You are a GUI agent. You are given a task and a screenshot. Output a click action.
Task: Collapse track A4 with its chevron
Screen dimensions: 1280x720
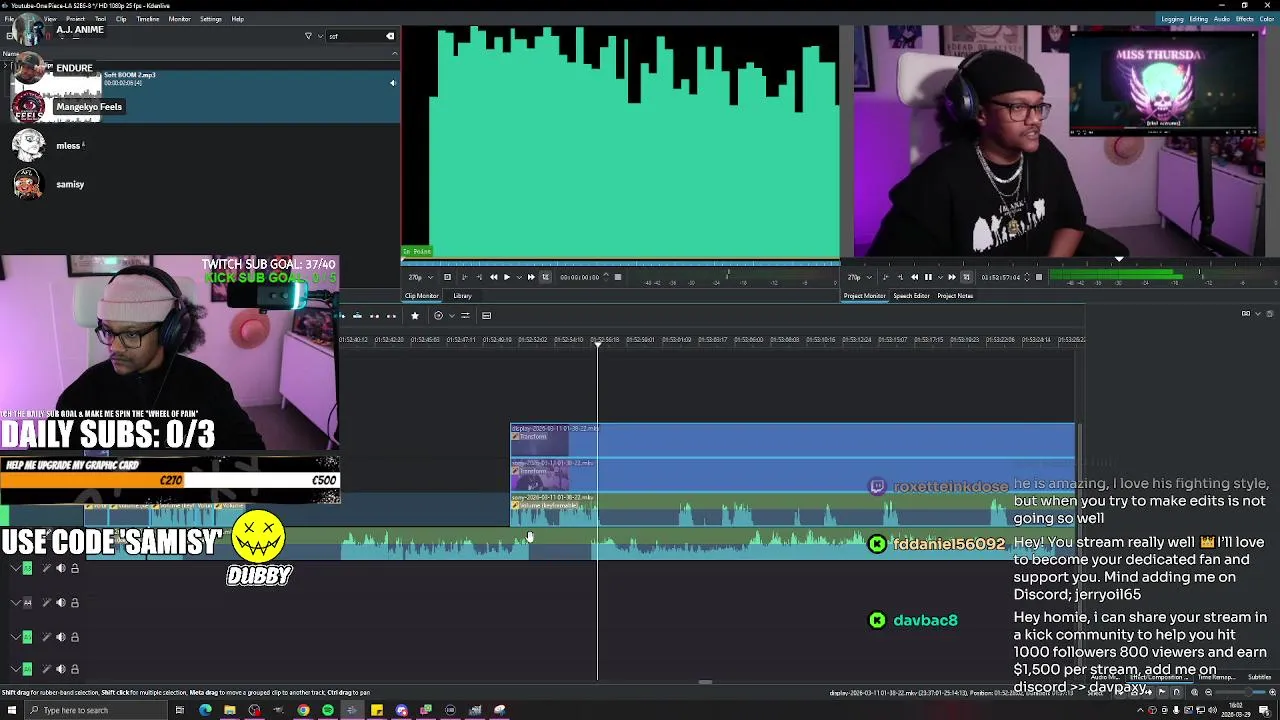(15, 602)
